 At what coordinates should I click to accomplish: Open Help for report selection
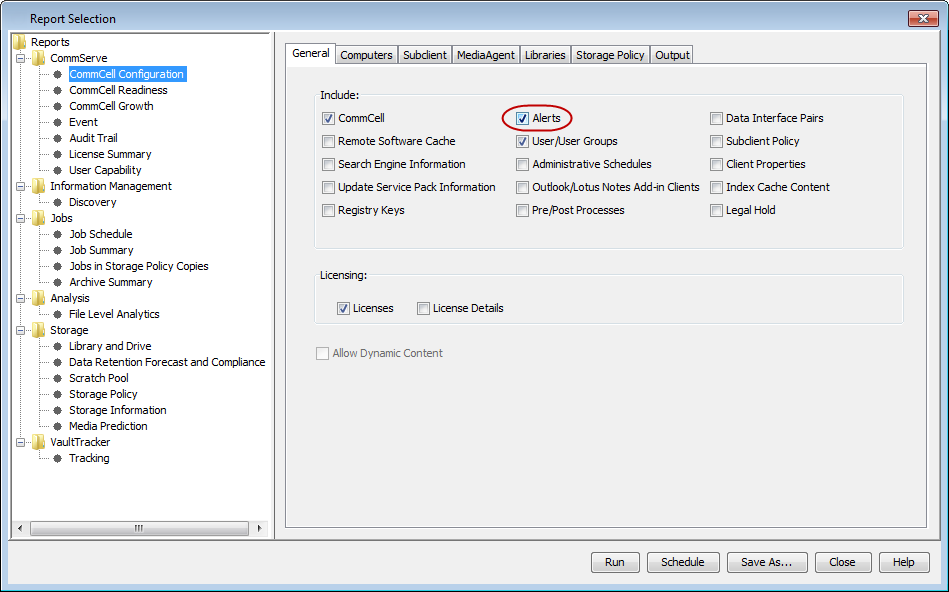904,562
